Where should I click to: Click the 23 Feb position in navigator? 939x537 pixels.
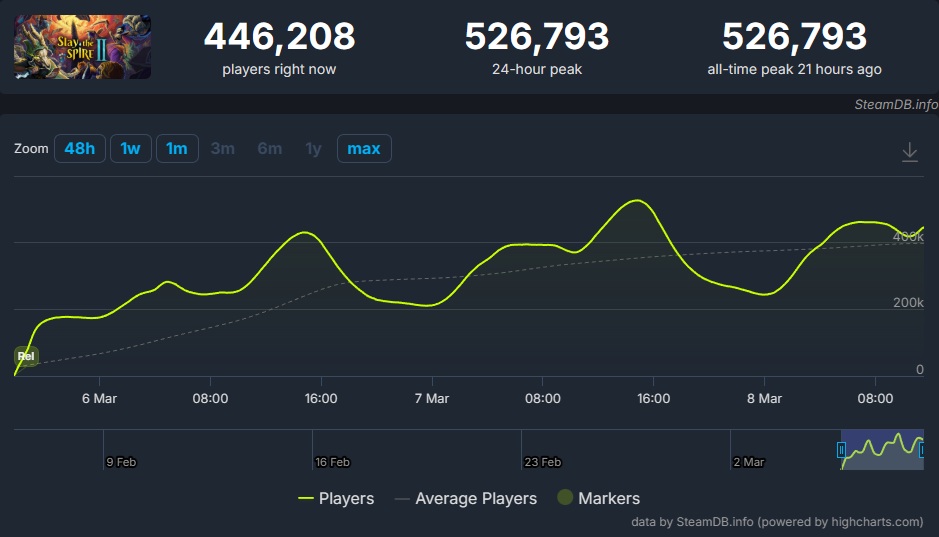pyautogui.click(x=541, y=462)
